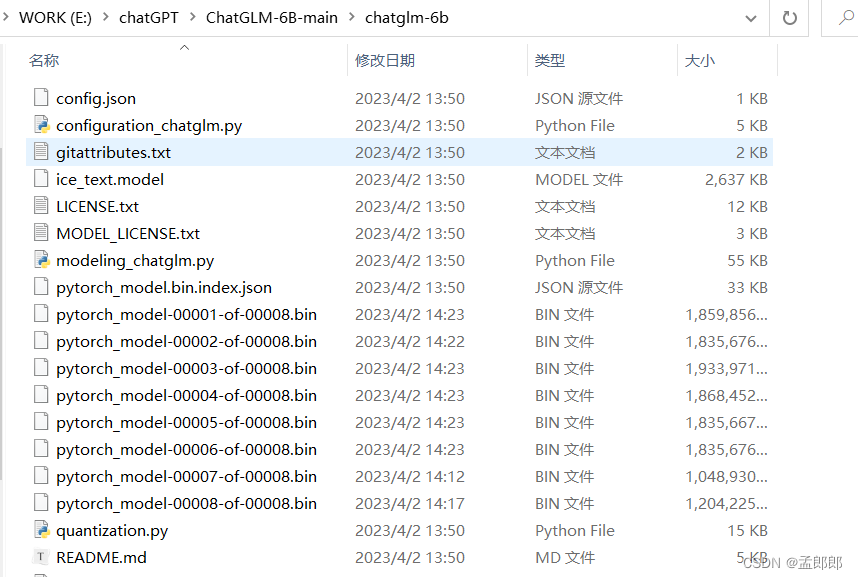
Task: Click the pytorch_model-00004-of-00008.bin file icon
Action: pyautogui.click(x=41, y=395)
